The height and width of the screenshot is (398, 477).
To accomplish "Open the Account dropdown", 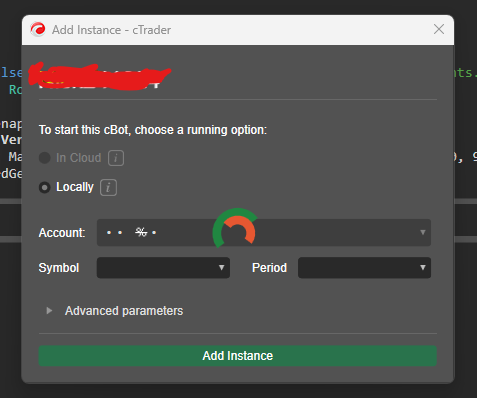I will (264, 232).
